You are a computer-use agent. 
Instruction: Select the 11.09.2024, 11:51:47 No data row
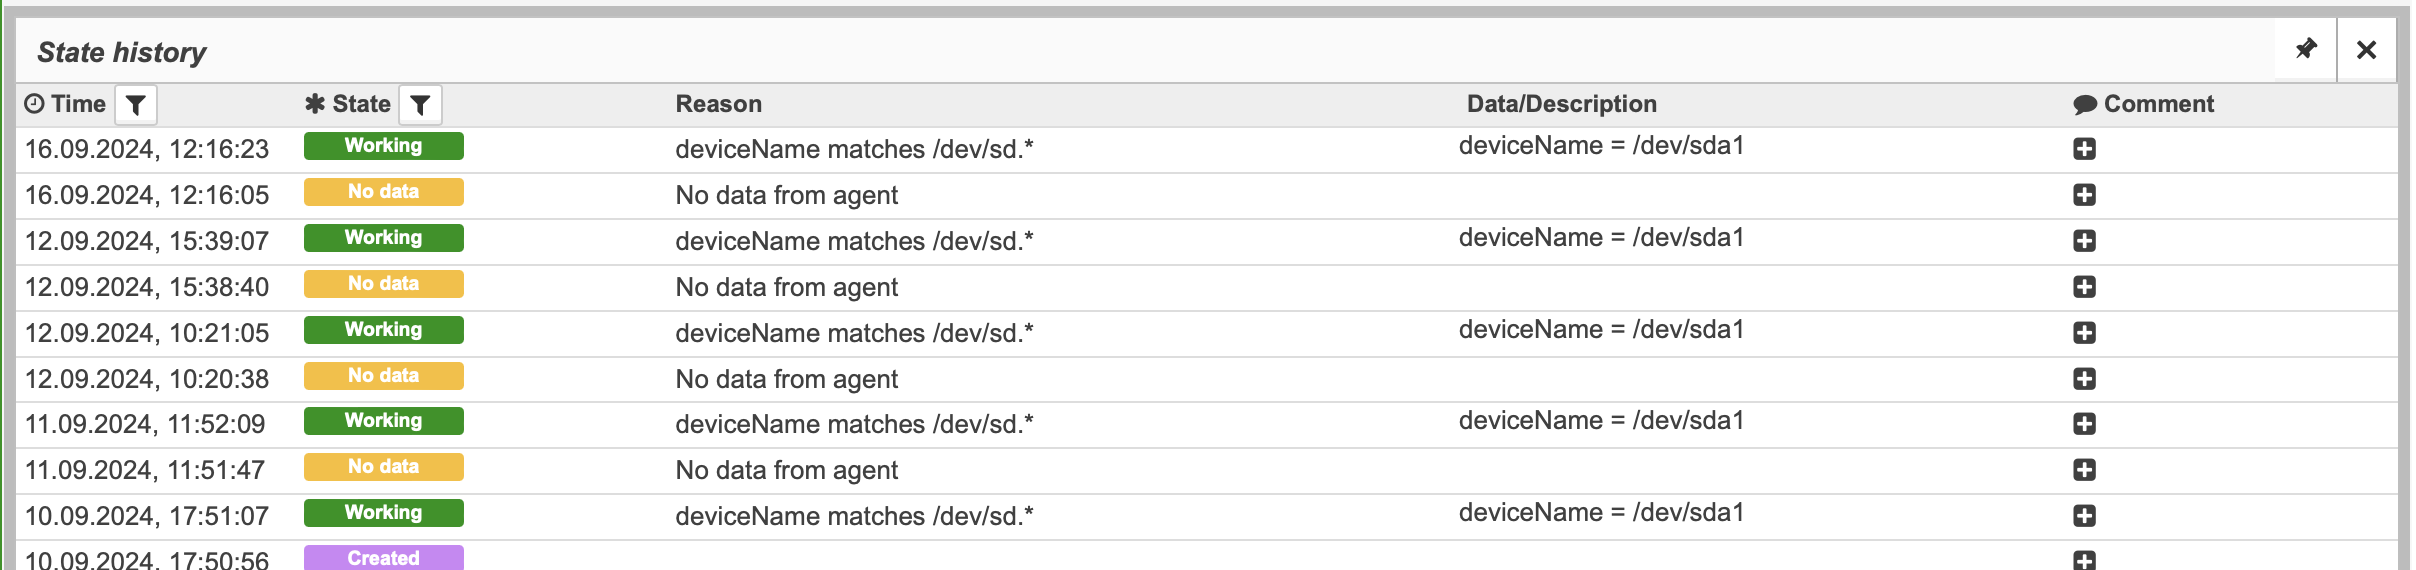click(x=1207, y=470)
